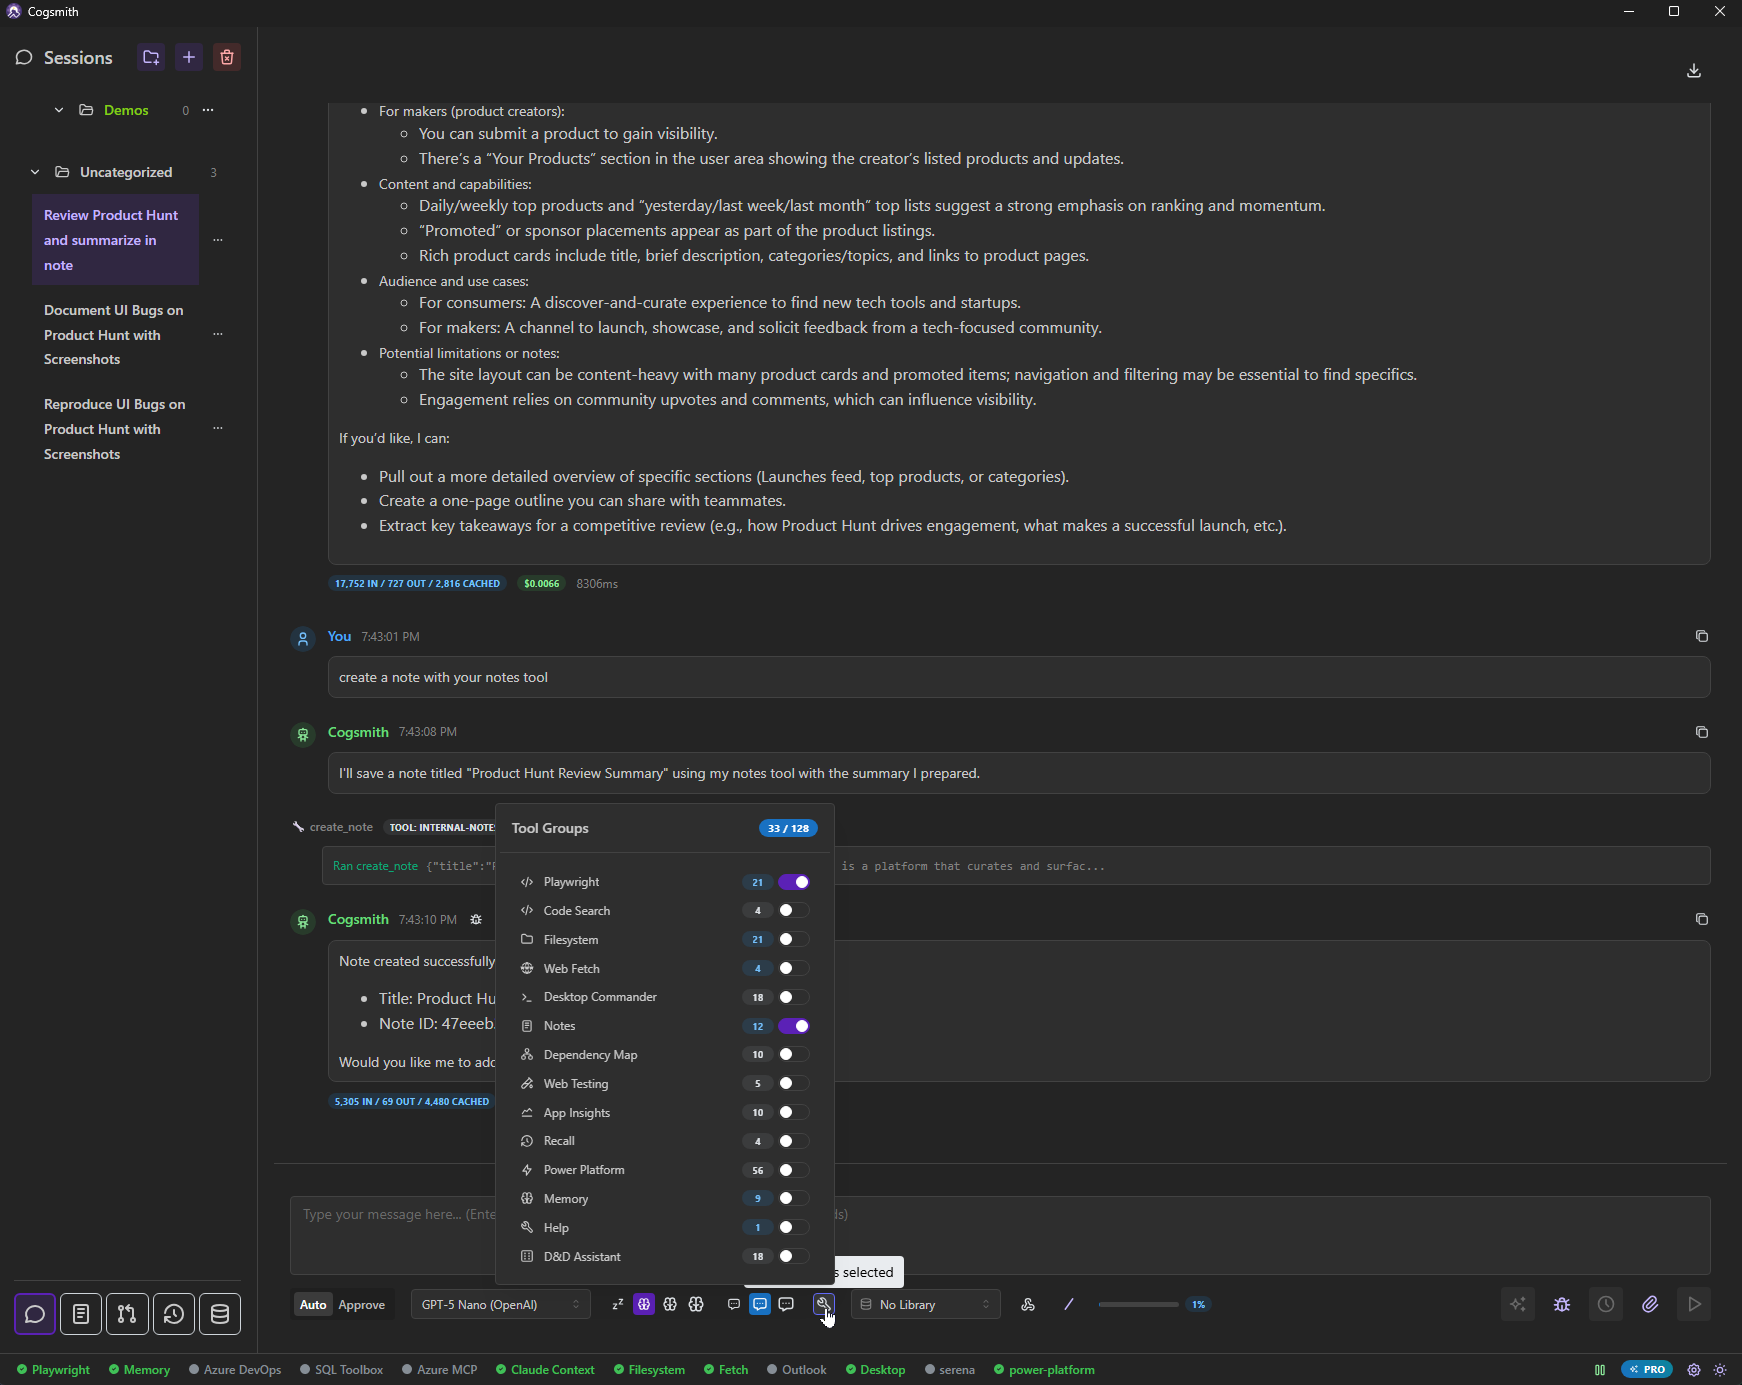The image size is (1742, 1385).
Task: Toggle light theme with sun icon
Action: click(x=1720, y=1370)
